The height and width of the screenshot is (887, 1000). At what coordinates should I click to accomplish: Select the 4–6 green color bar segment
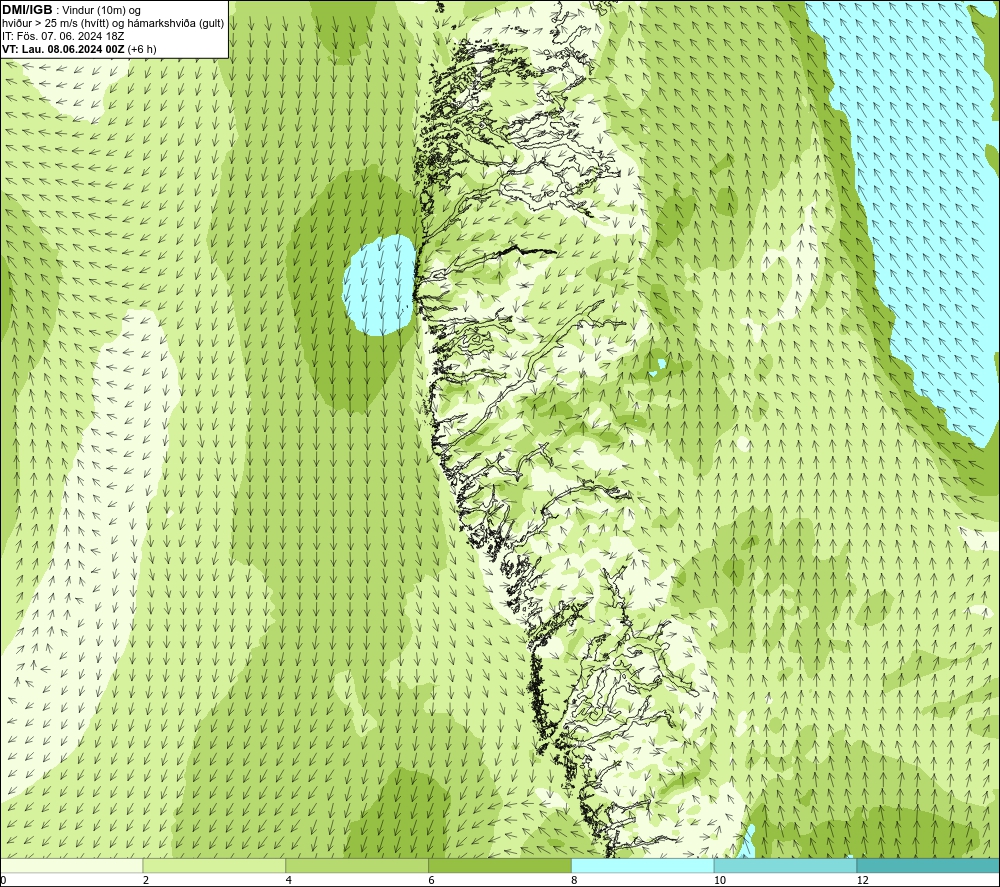coord(357,866)
